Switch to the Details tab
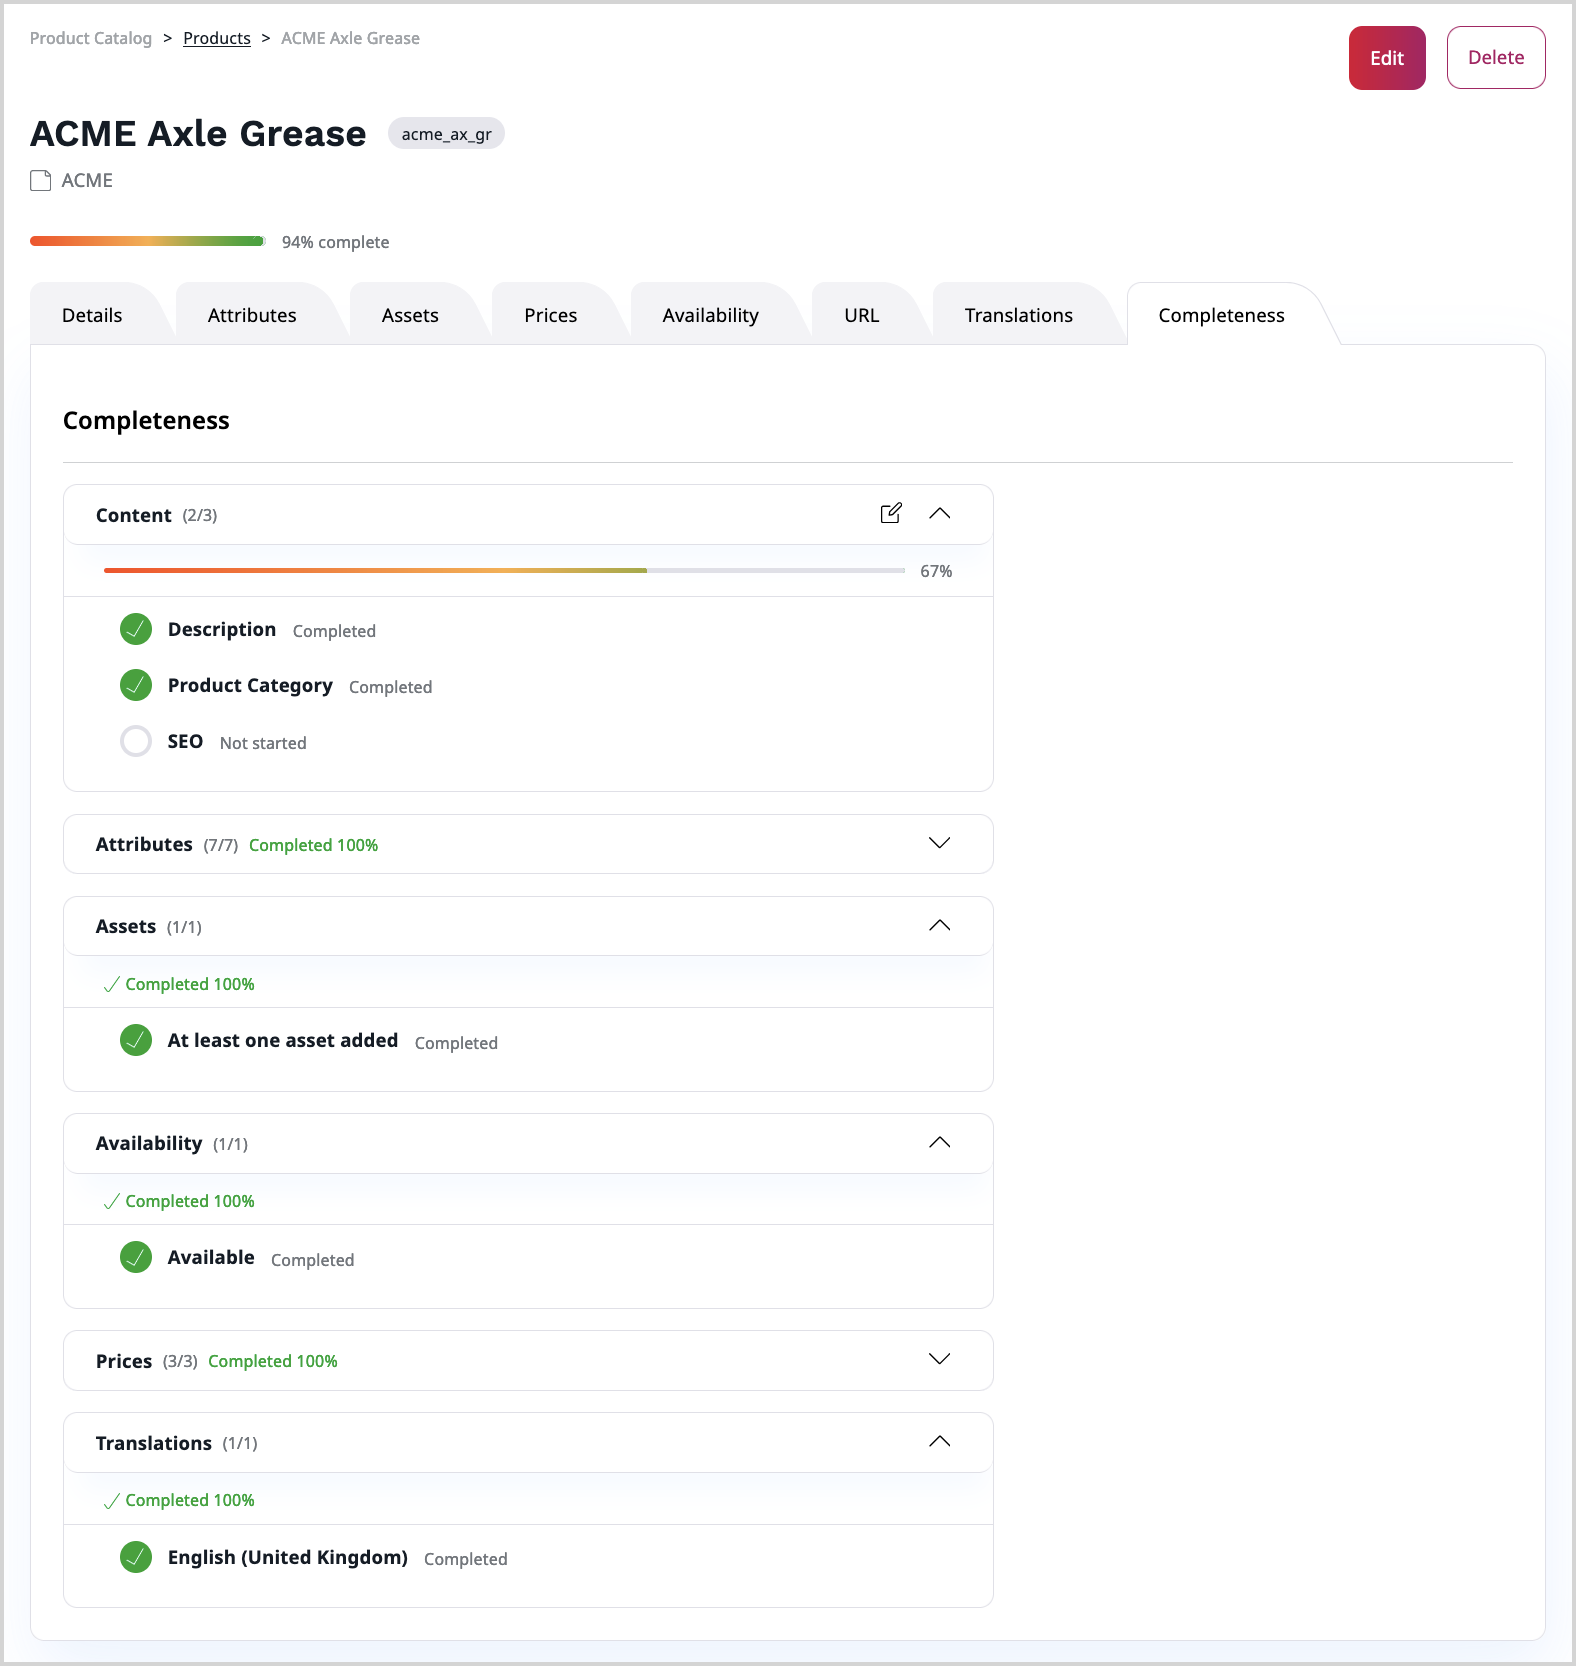 coord(92,315)
